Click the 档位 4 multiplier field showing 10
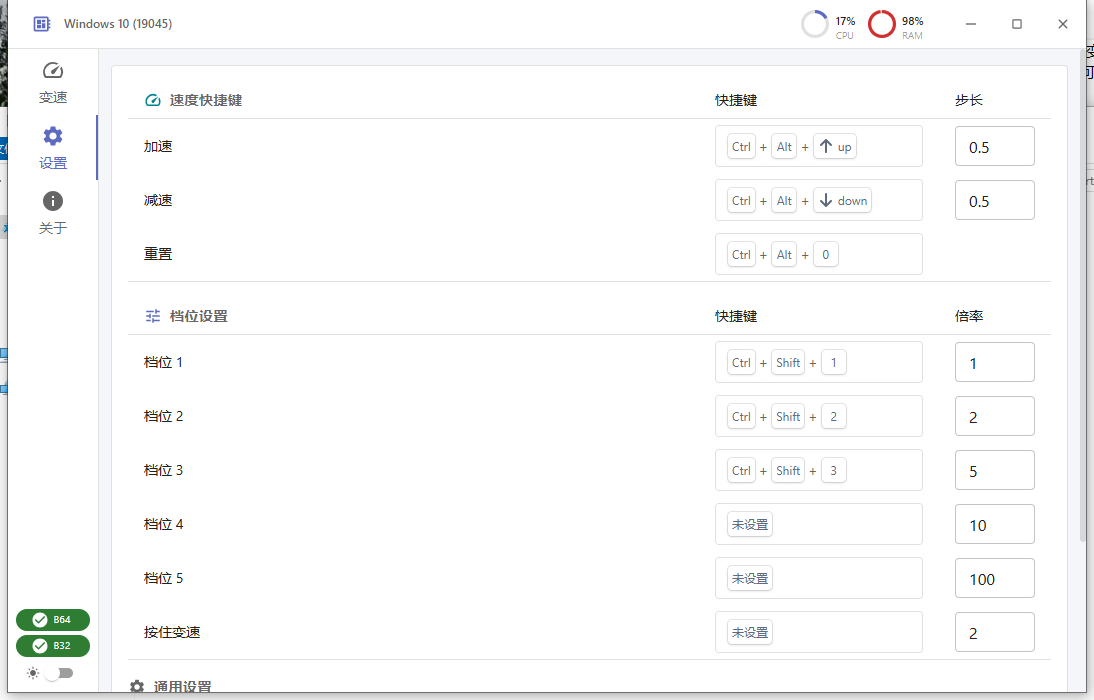The image size is (1094, 700). (994, 524)
